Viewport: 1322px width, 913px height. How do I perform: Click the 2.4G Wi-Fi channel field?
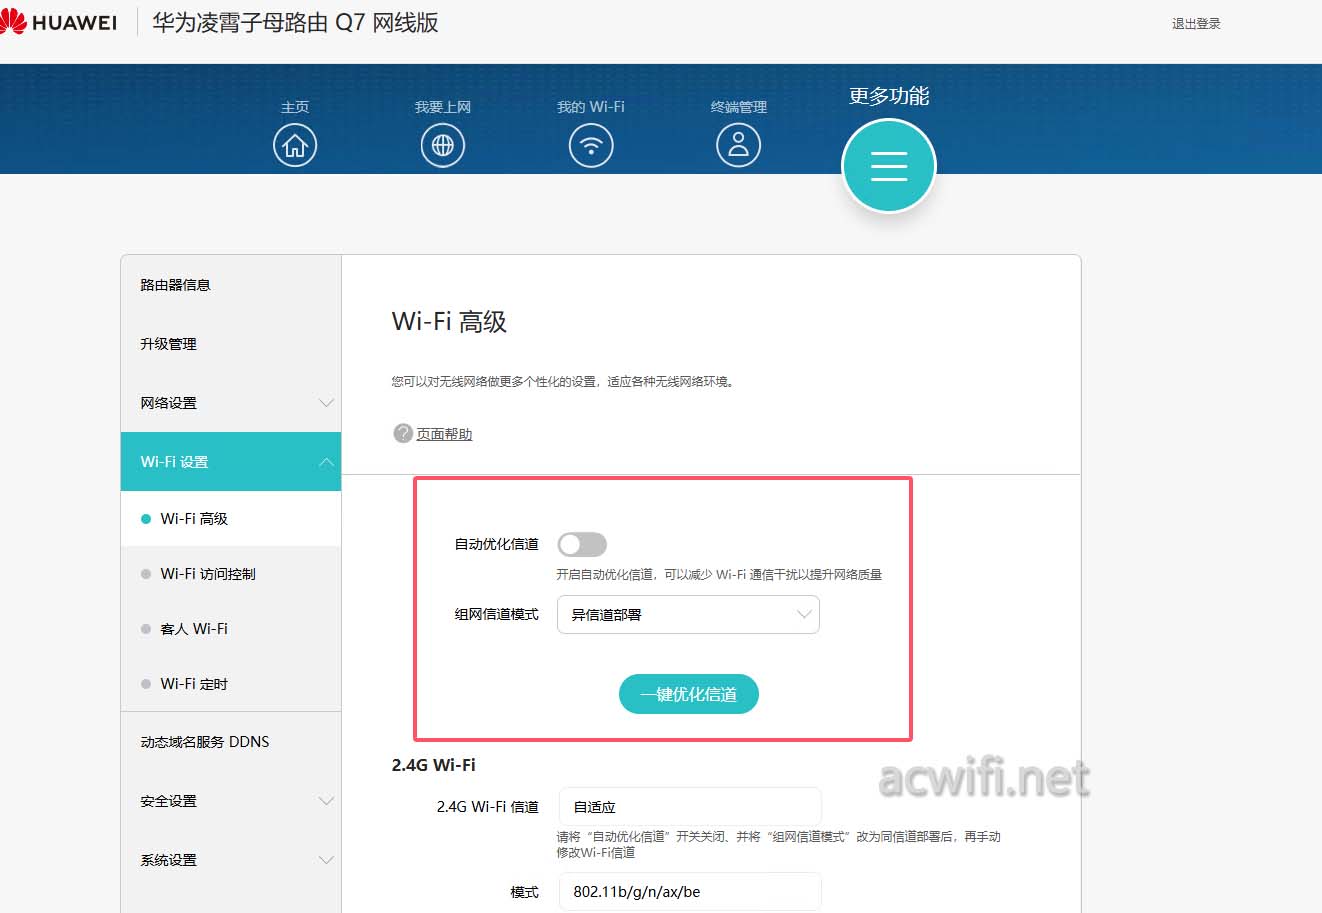point(690,807)
